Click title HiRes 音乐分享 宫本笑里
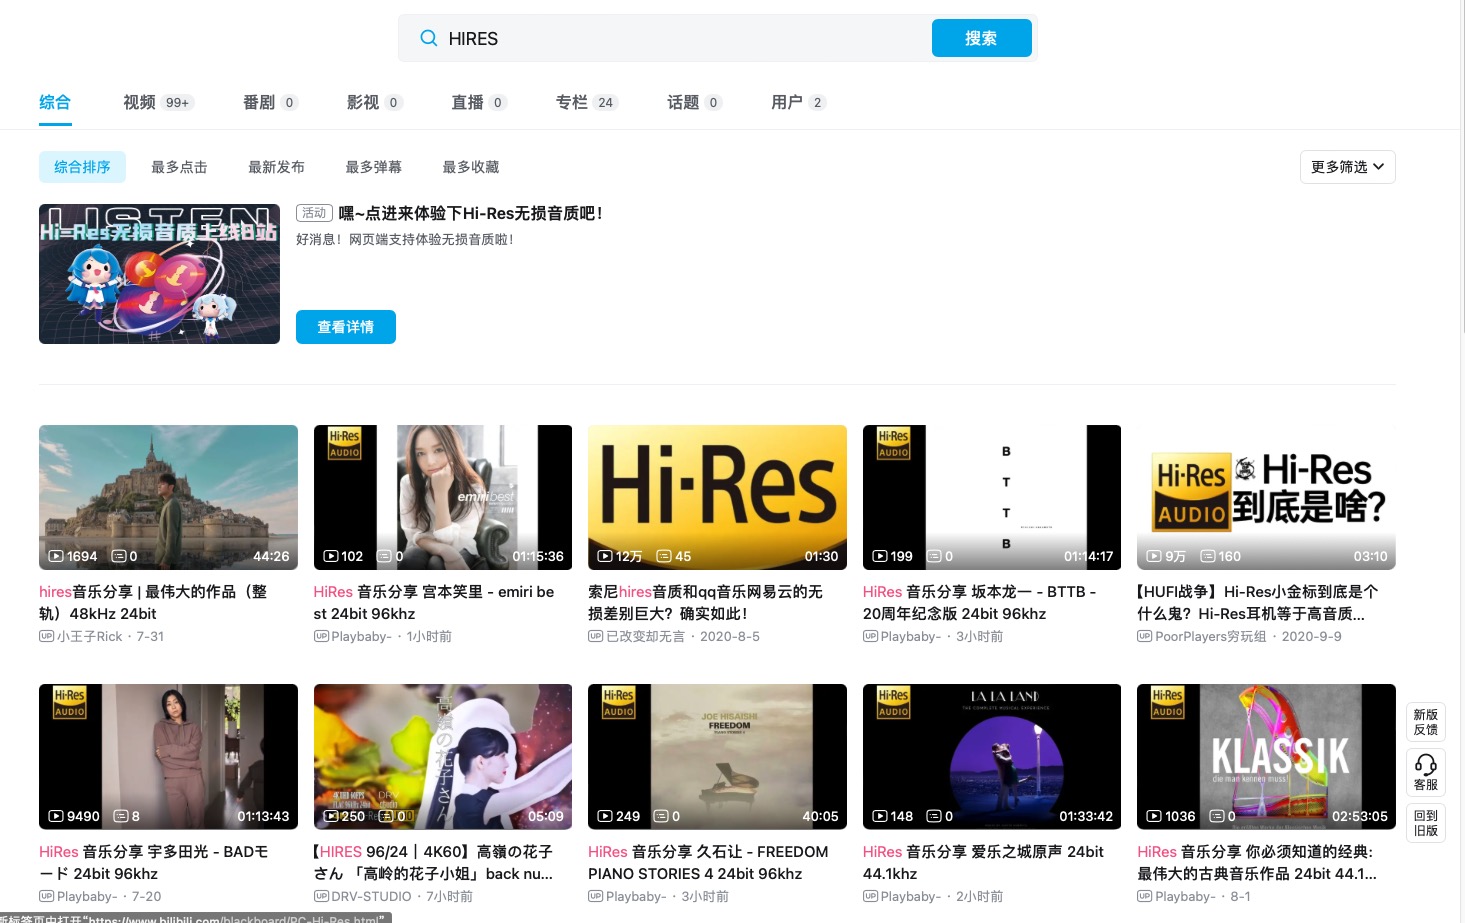Screen dimensions: 1465x923 (x=434, y=603)
